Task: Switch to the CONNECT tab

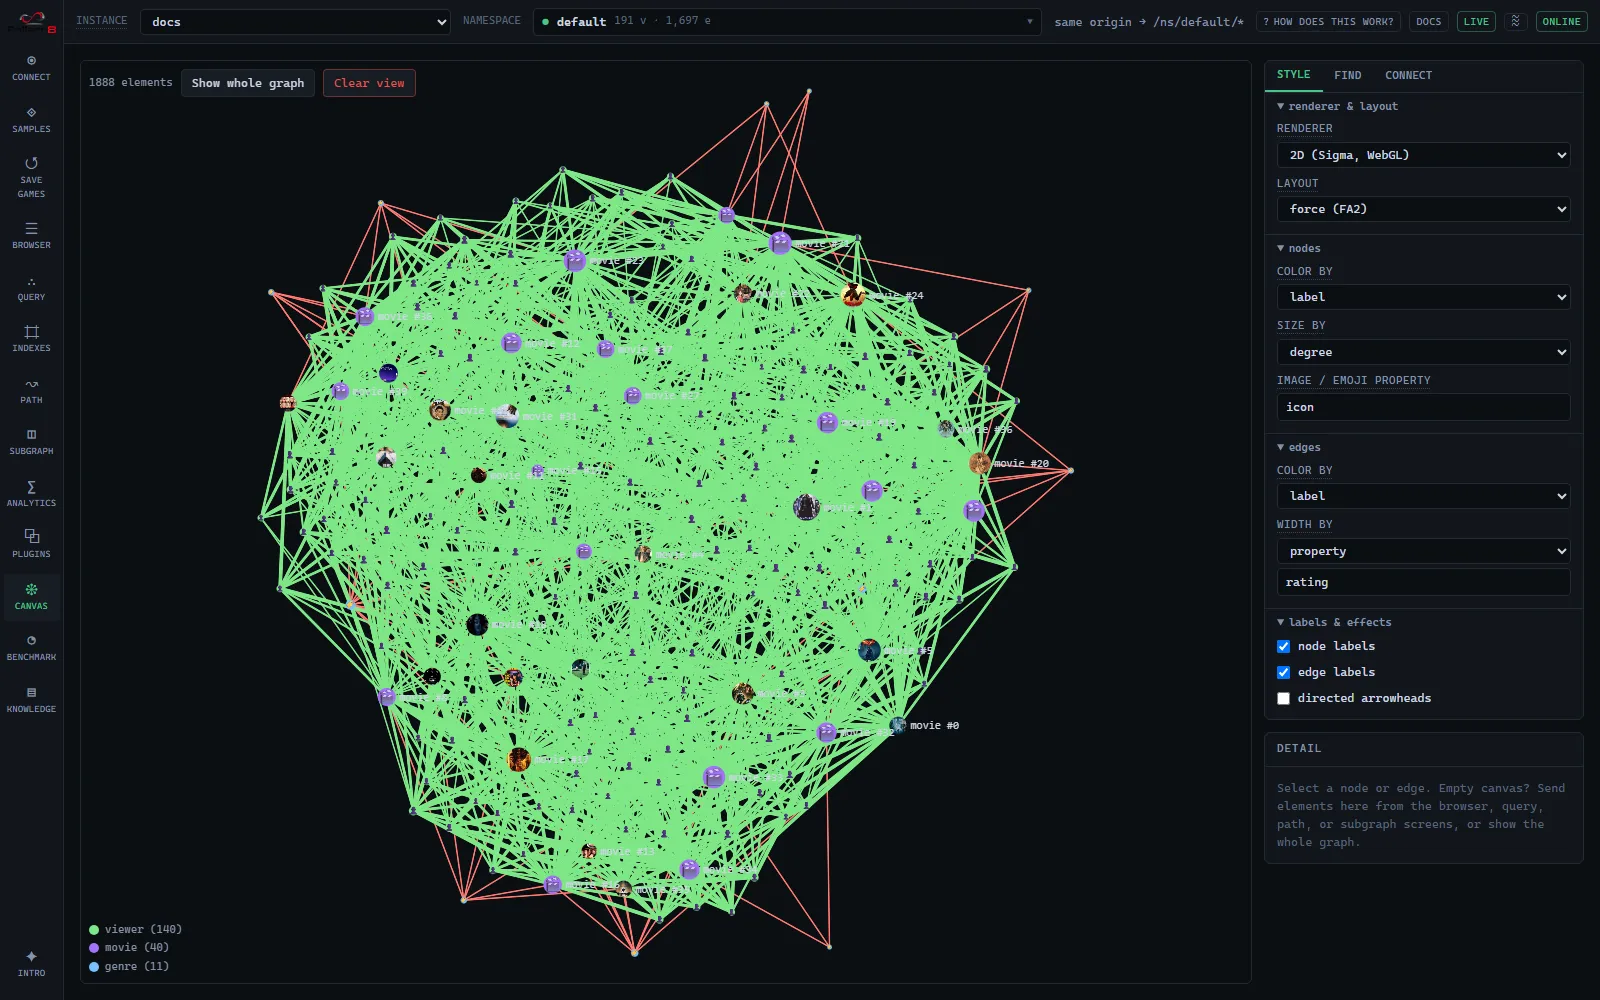Action: pos(1408,75)
